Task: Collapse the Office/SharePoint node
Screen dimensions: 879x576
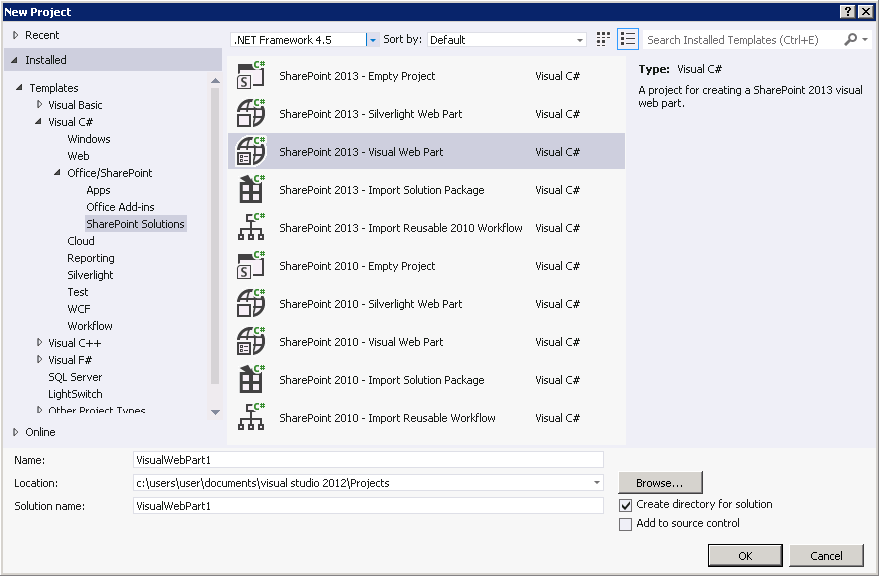Action: click(57, 172)
